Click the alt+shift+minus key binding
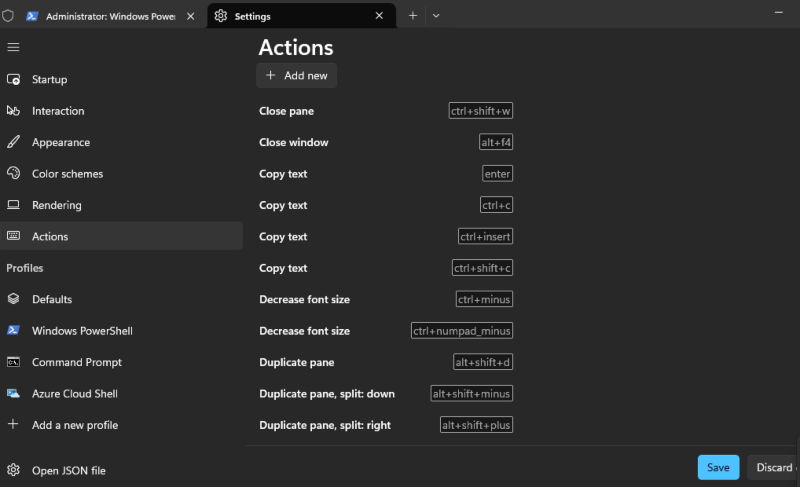 point(471,394)
